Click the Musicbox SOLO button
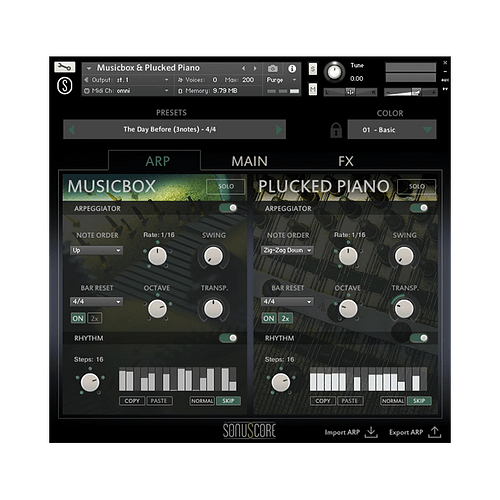Screen dimensions: 500x500 tap(226, 187)
